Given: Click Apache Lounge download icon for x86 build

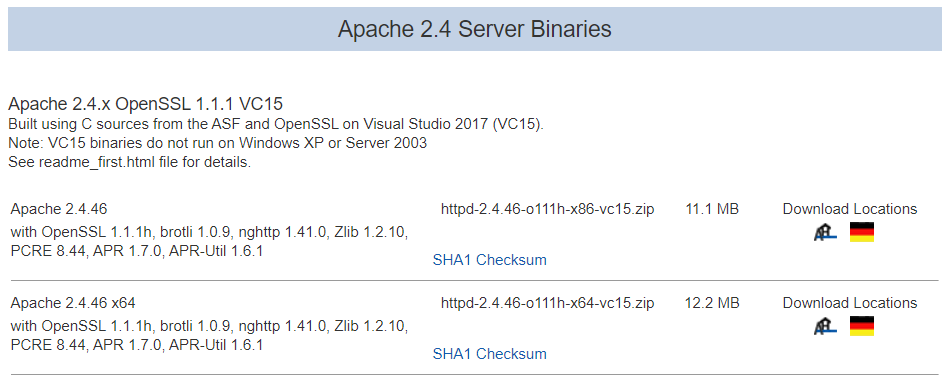Looking at the screenshot, I should 825,232.
